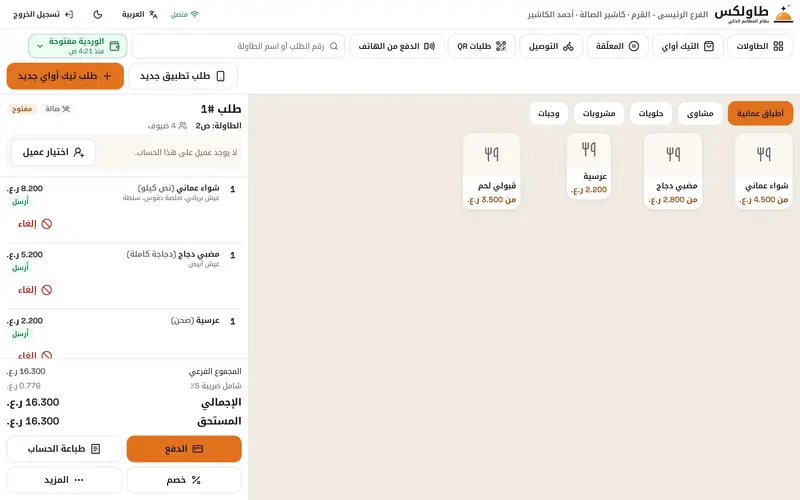Open the المزيد more options menu
Screen dimensions: 800x500
[64, 480]
